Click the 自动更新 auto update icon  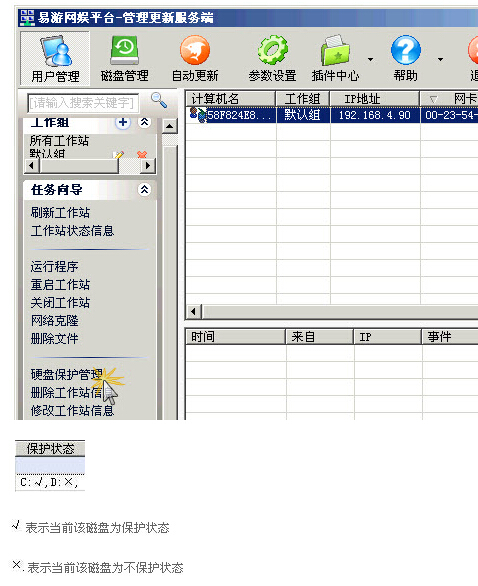pos(195,58)
